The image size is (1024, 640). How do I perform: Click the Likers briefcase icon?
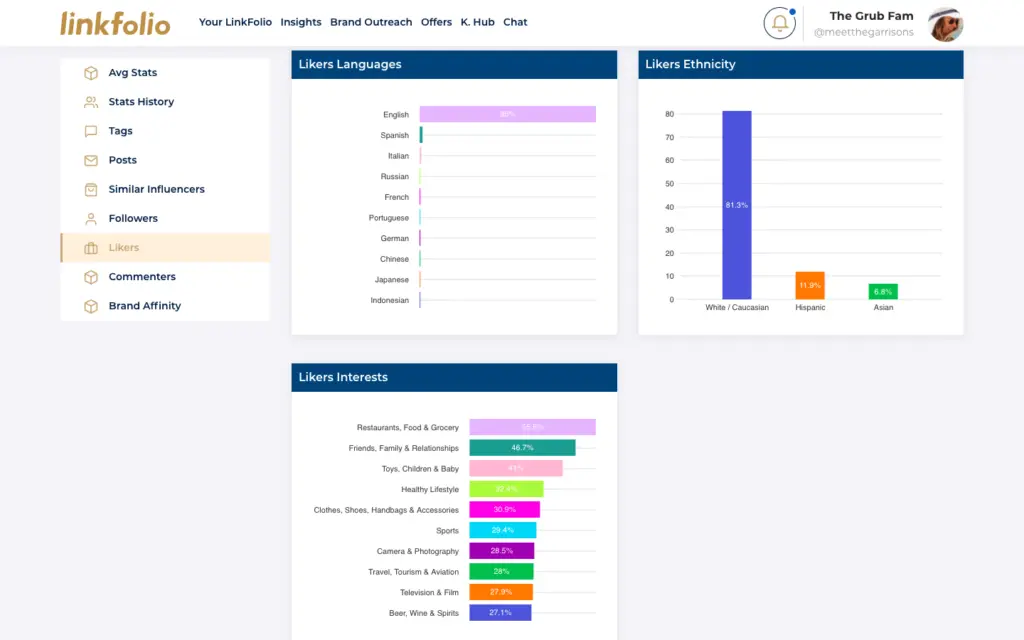coord(91,248)
